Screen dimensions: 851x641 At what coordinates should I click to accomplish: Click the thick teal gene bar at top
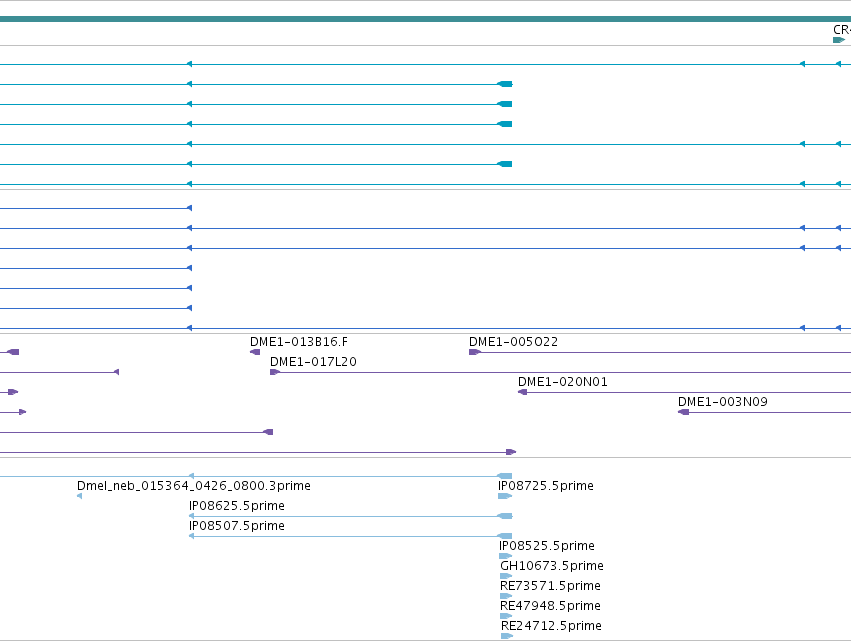pyautogui.click(x=426, y=19)
